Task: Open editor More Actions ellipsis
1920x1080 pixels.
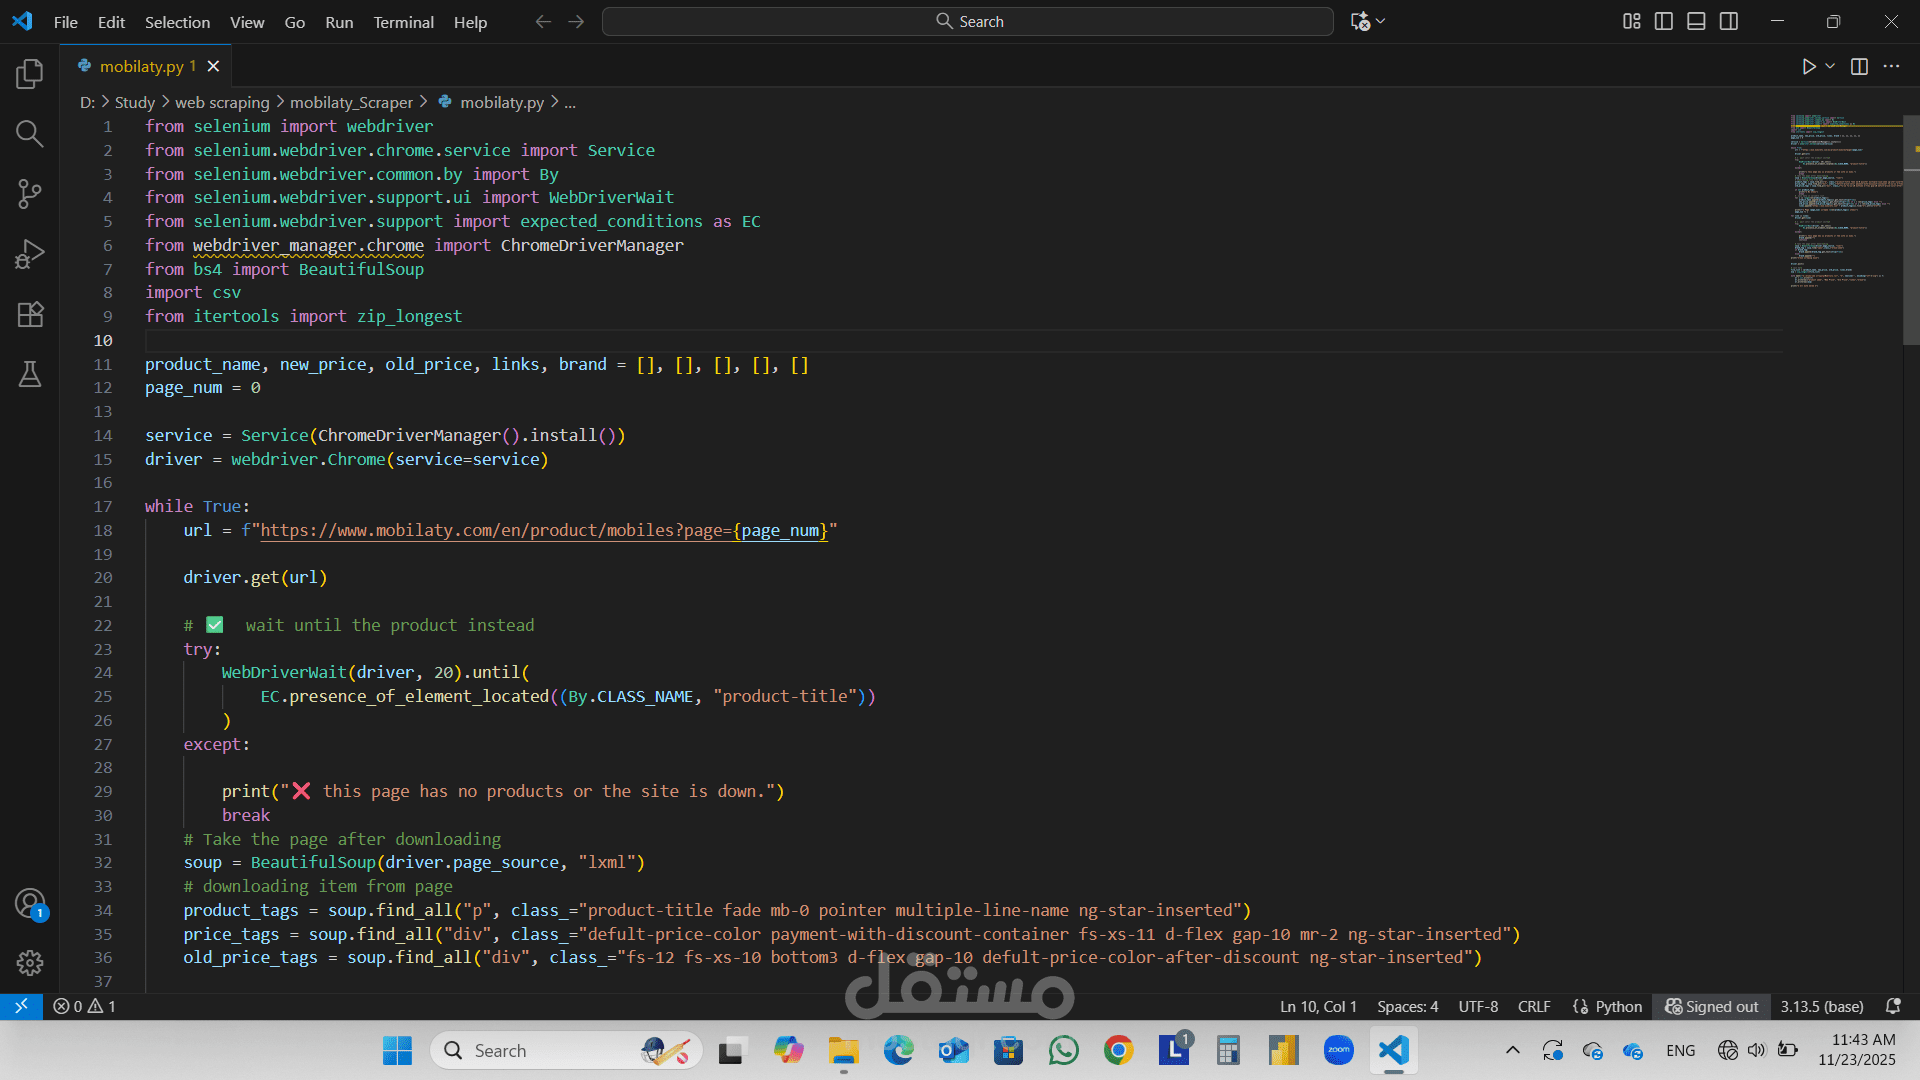Action: (x=1891, y=67)
